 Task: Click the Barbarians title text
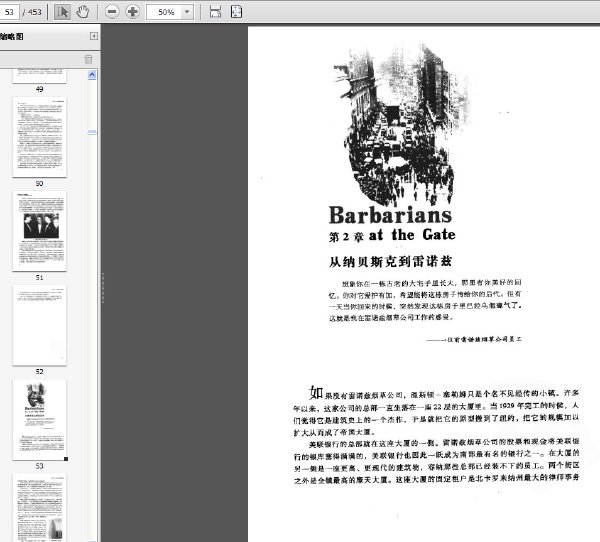(x=390, y=215)
